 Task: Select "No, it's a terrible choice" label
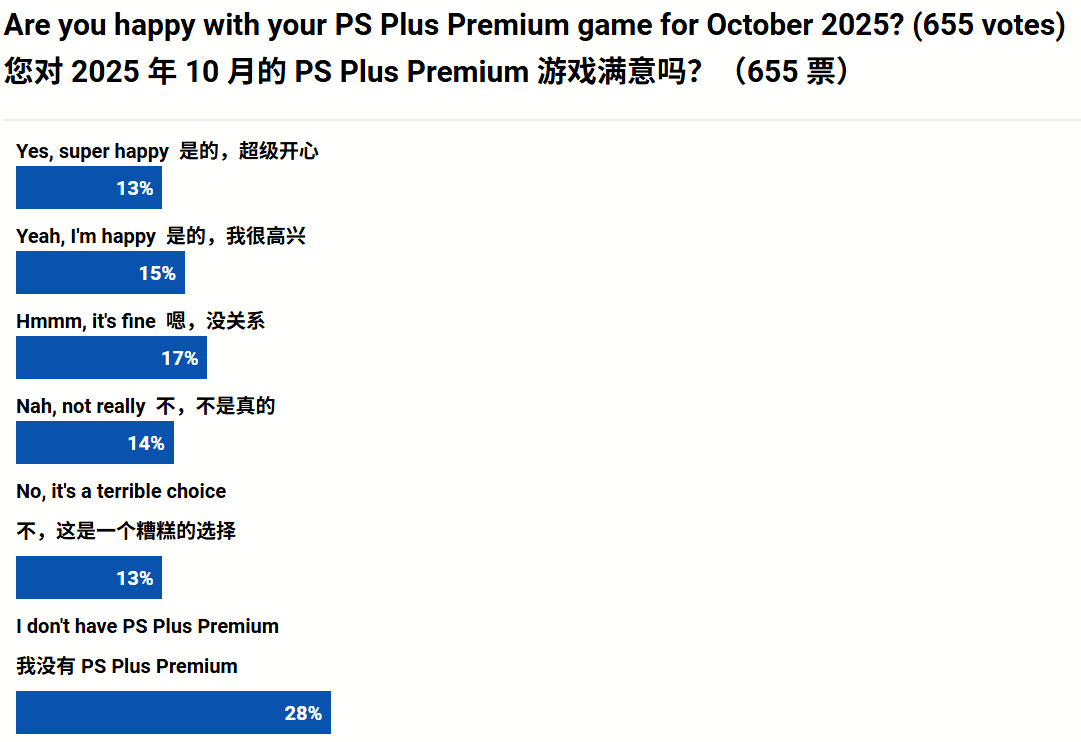click(x=121, y=491)
